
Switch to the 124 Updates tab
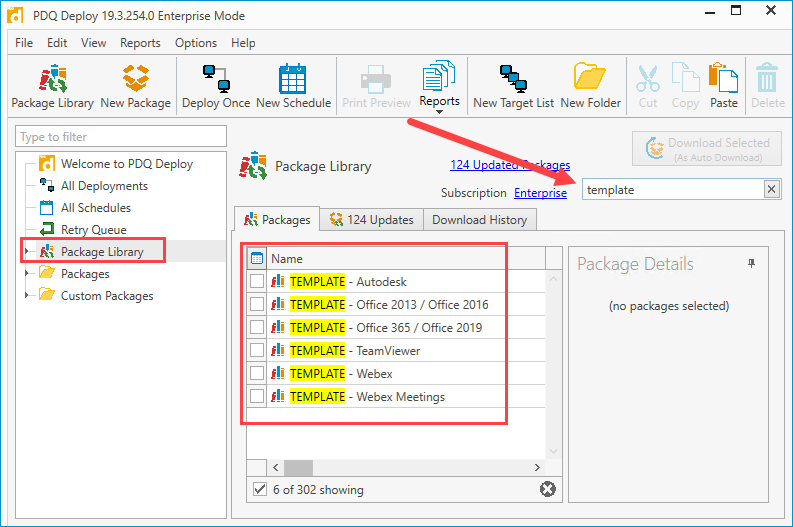coord(372,219)
